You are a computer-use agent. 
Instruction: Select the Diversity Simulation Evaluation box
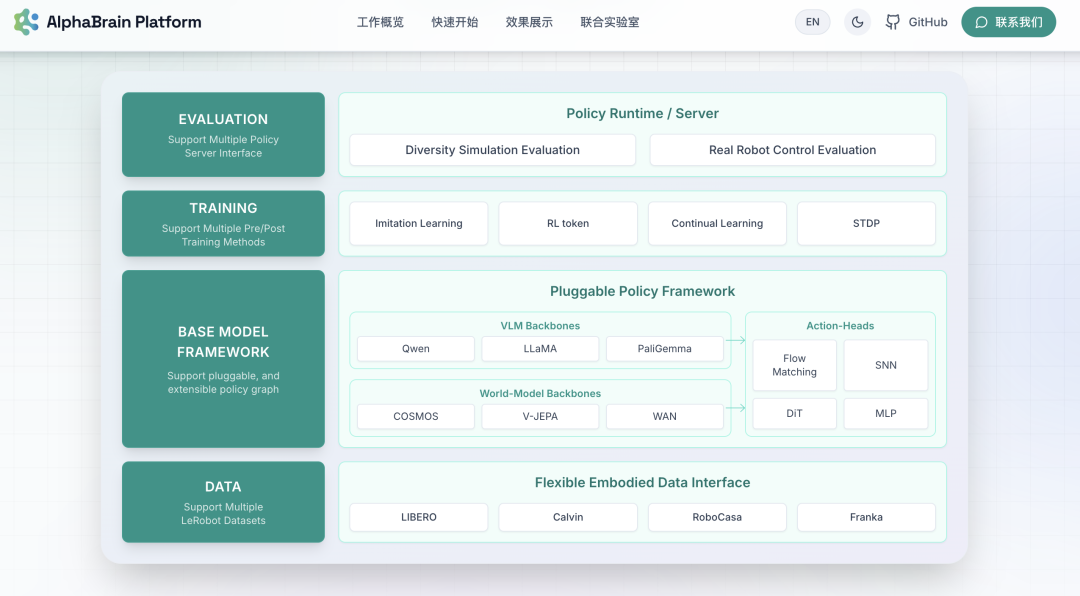coord(492,150)
